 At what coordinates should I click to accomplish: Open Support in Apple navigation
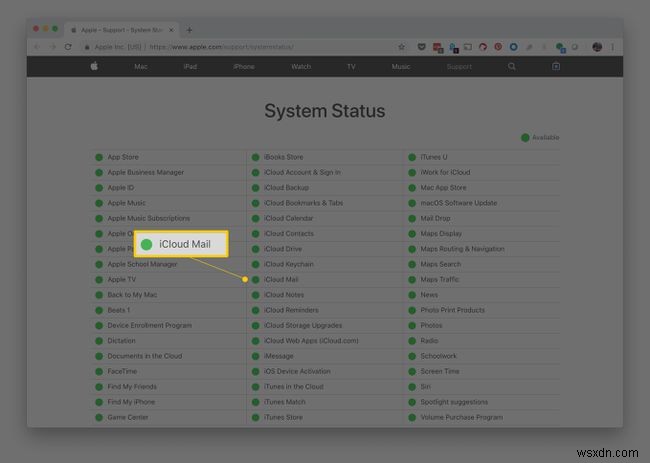(459, 66)
